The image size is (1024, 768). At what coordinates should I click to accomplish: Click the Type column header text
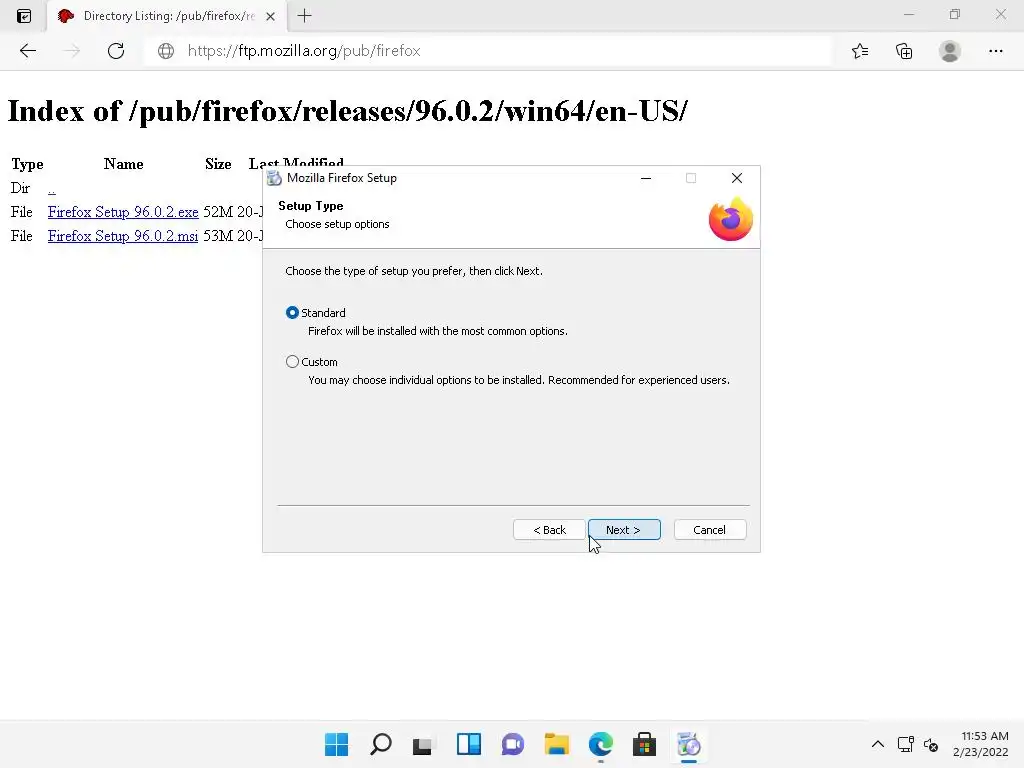point(27,164)
